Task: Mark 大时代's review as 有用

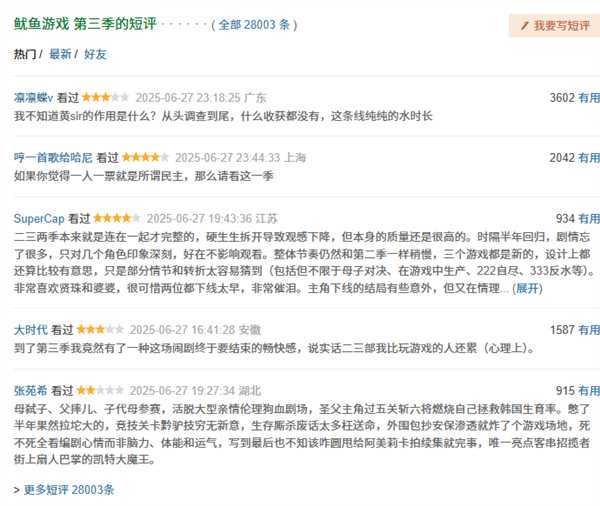Action: click(589, 329)
